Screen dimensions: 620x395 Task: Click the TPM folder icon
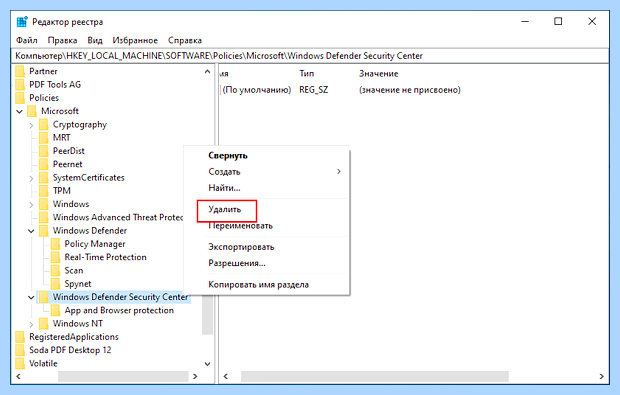pyautogui.click(x=43, y=191)
